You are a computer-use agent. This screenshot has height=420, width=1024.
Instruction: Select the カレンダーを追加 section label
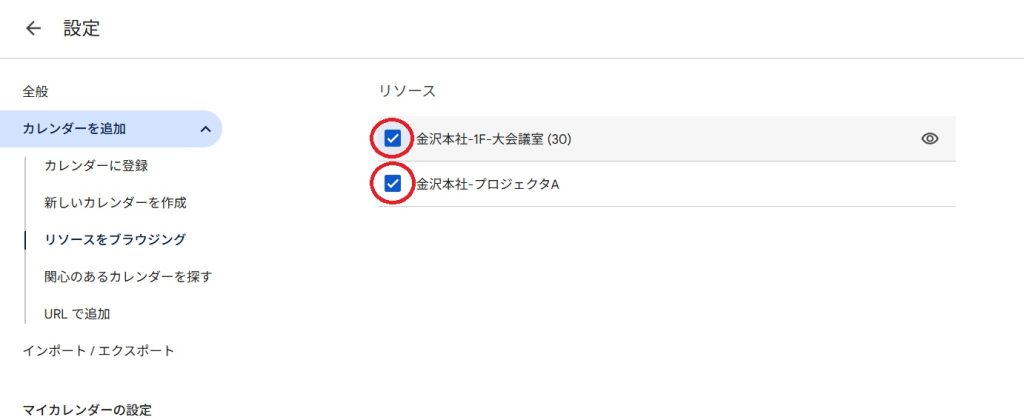coord(74,129)
